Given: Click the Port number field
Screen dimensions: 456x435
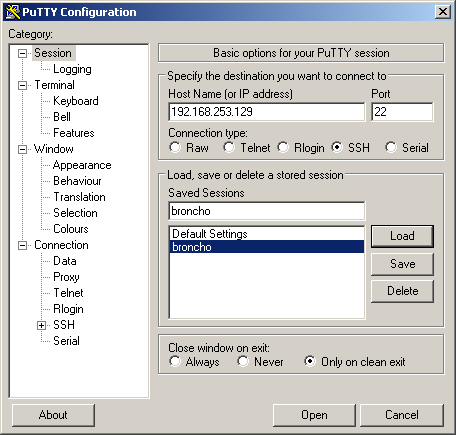Looking at the screenshot, I should pos(402,112).
